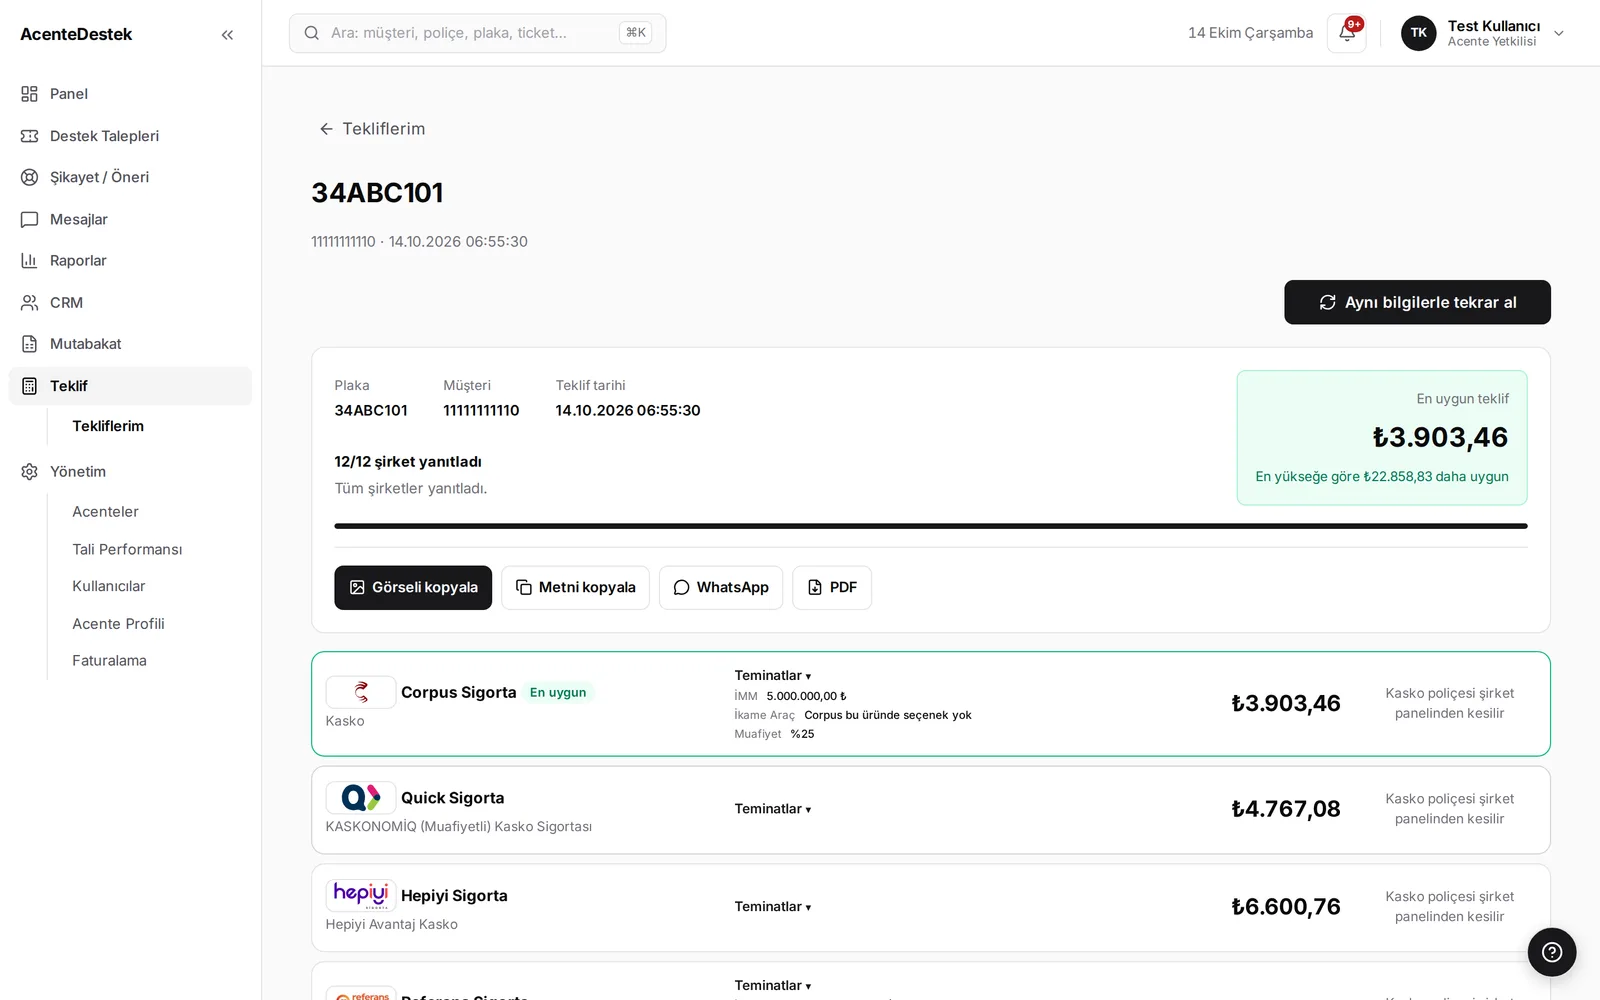Click the Panel dashboard icon
This screenshot has height=1000, width=1600.
[30, 94]
